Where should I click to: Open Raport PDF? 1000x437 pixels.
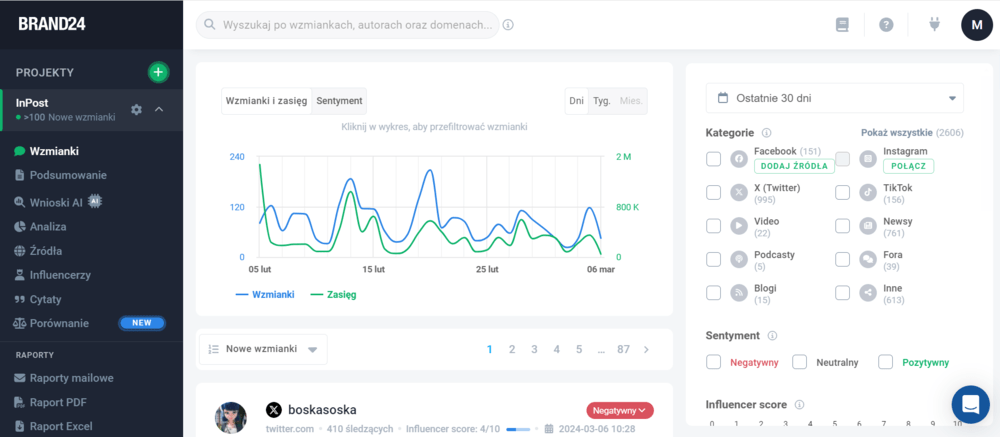click(x=58, y=403)
